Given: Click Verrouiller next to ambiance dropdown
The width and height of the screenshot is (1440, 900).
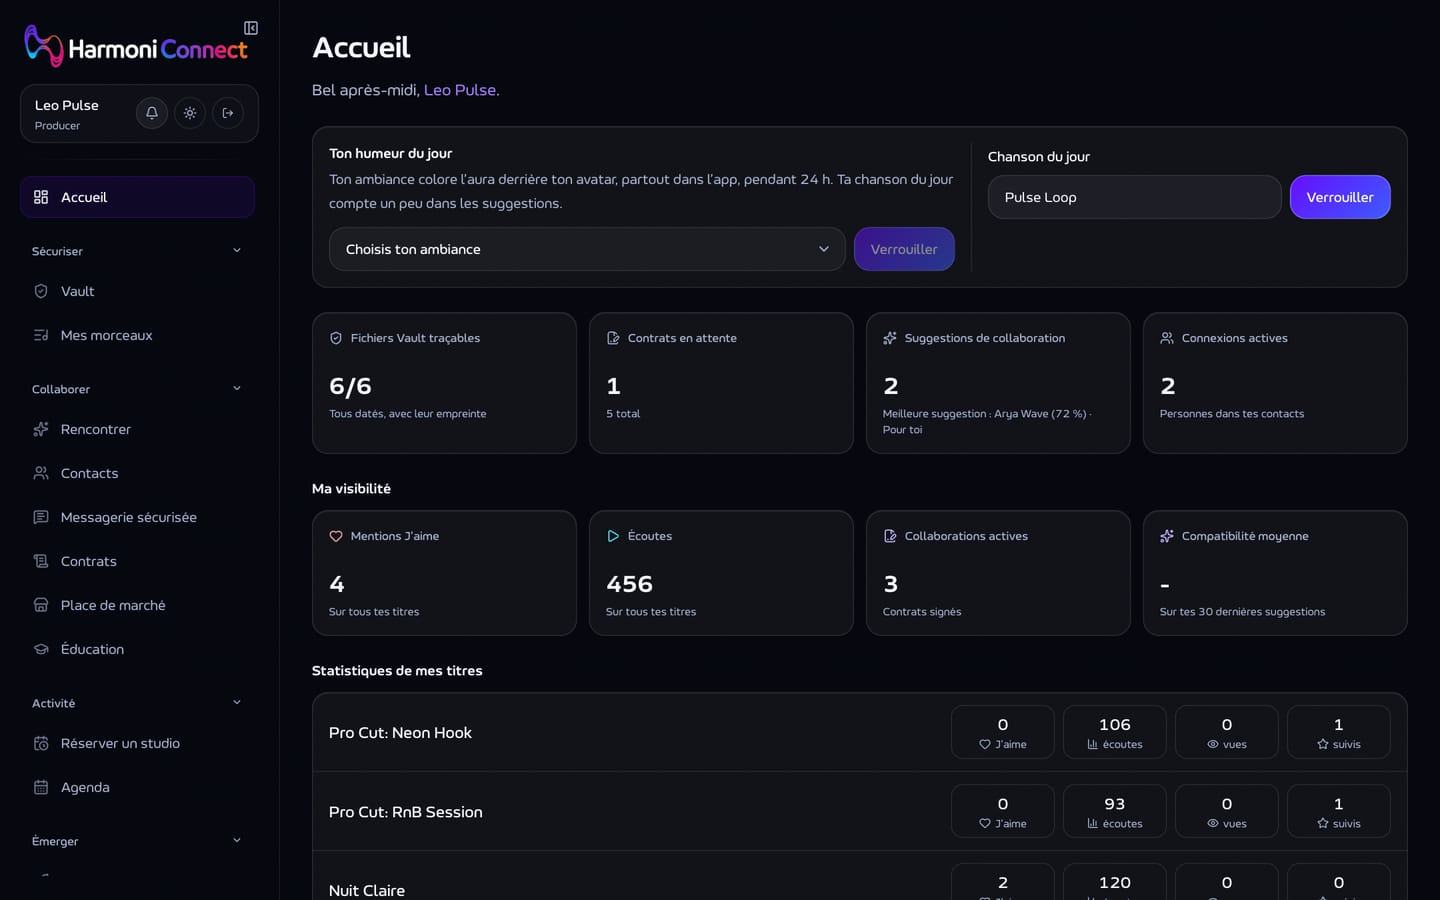Looking at the screenshot, I should click(904, 249).
